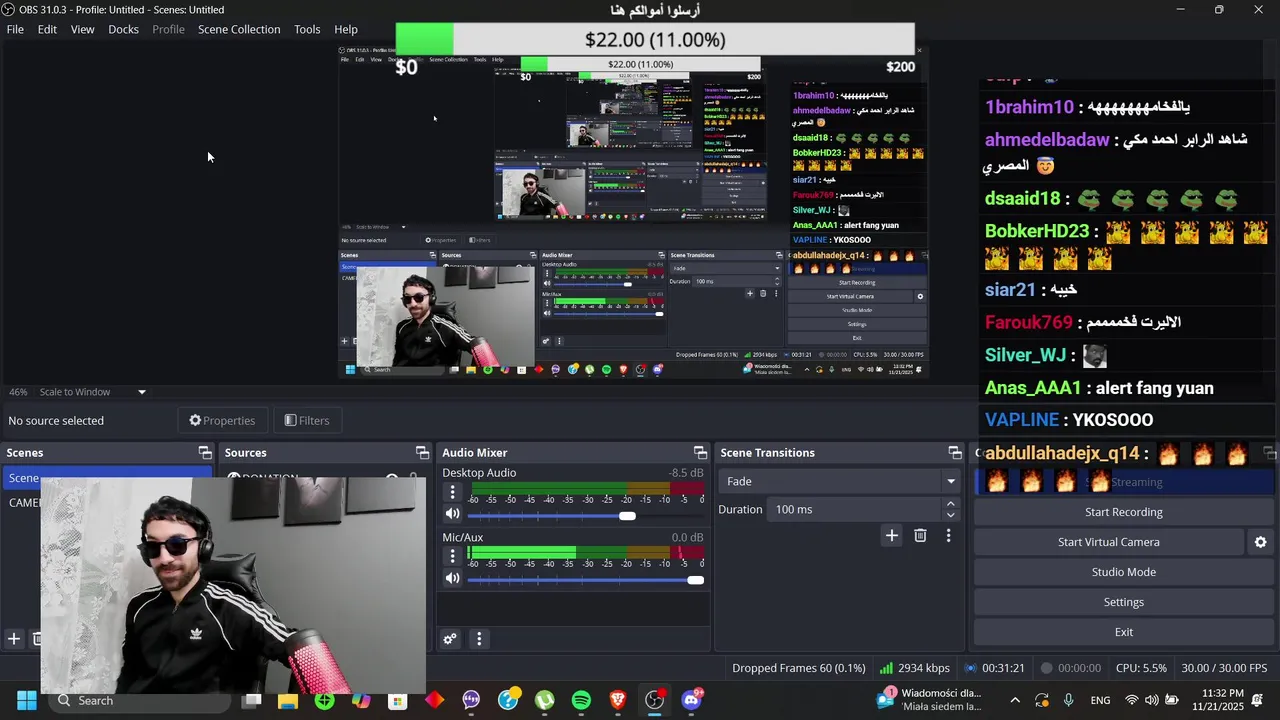Open the notification bell in the tray

point(1258,700)
